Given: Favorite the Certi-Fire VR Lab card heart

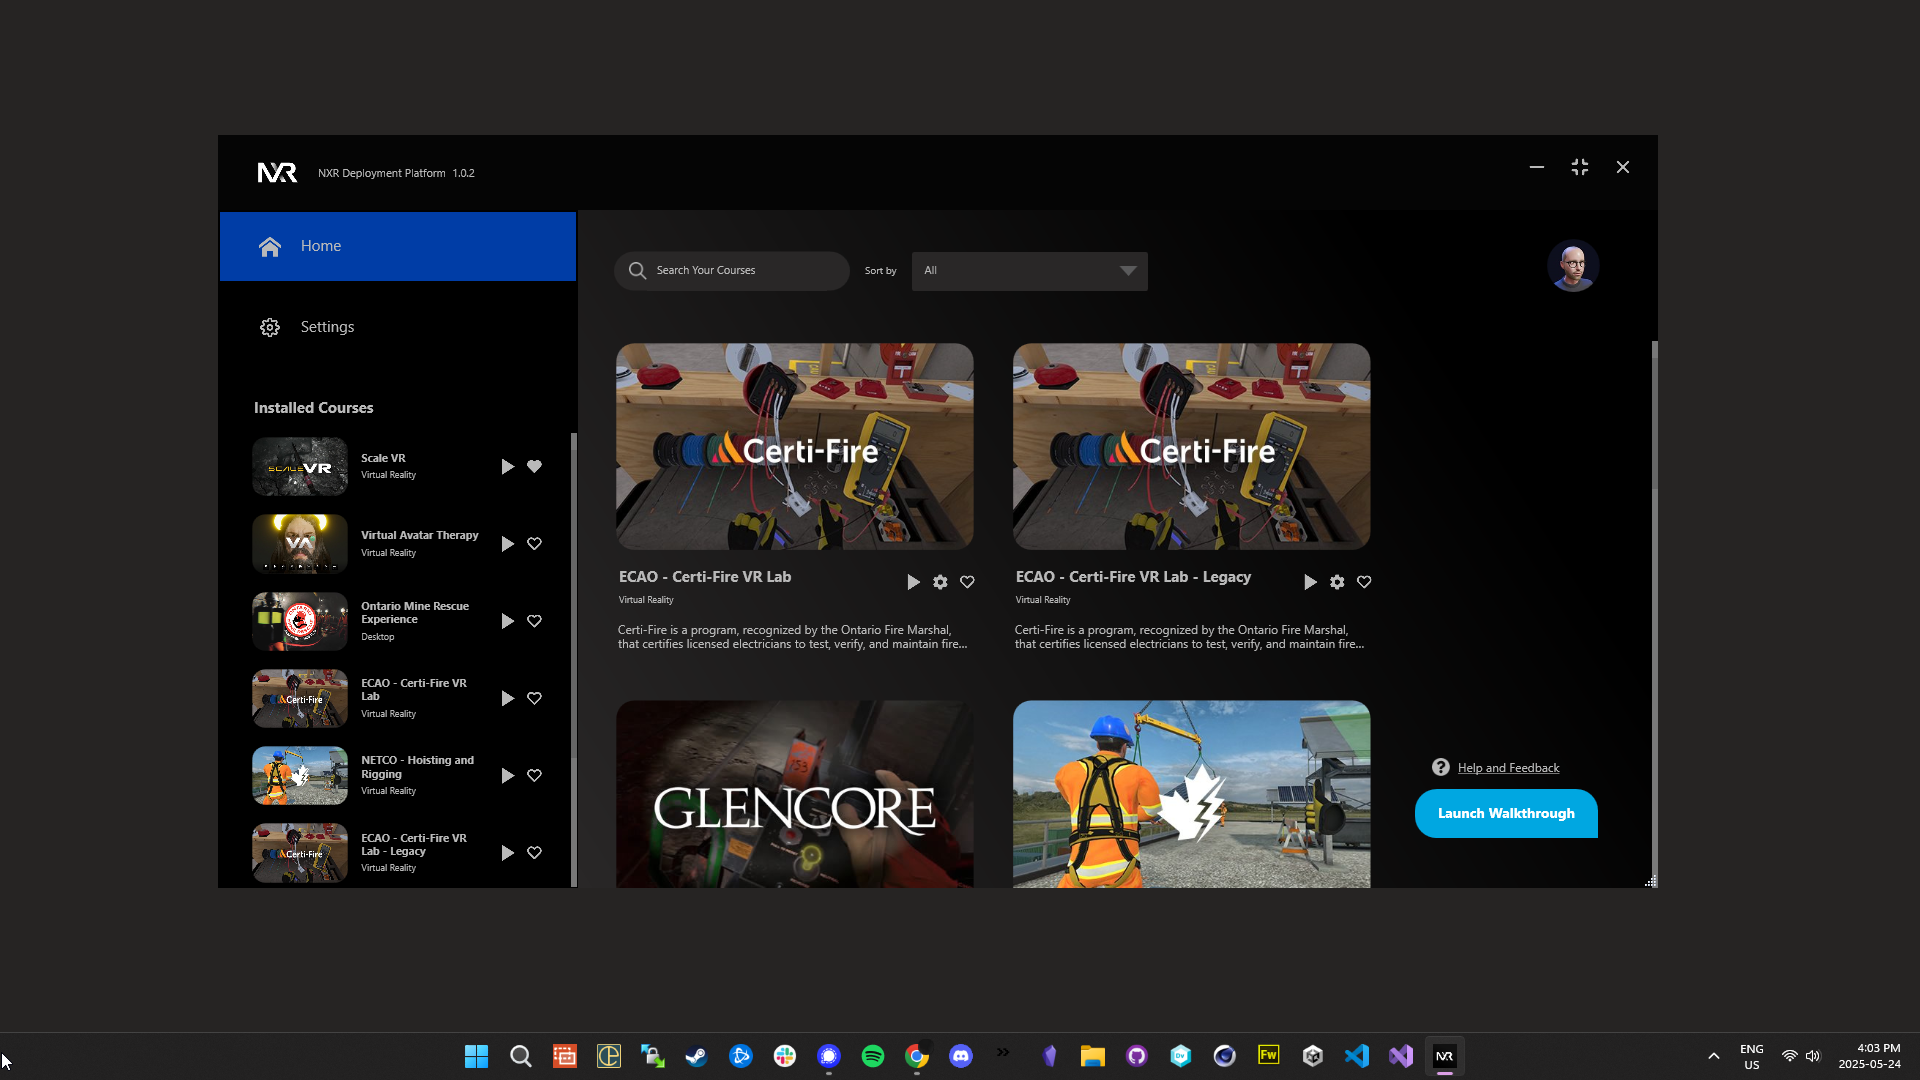Looking at the screenshot, I should pos(967,582).
